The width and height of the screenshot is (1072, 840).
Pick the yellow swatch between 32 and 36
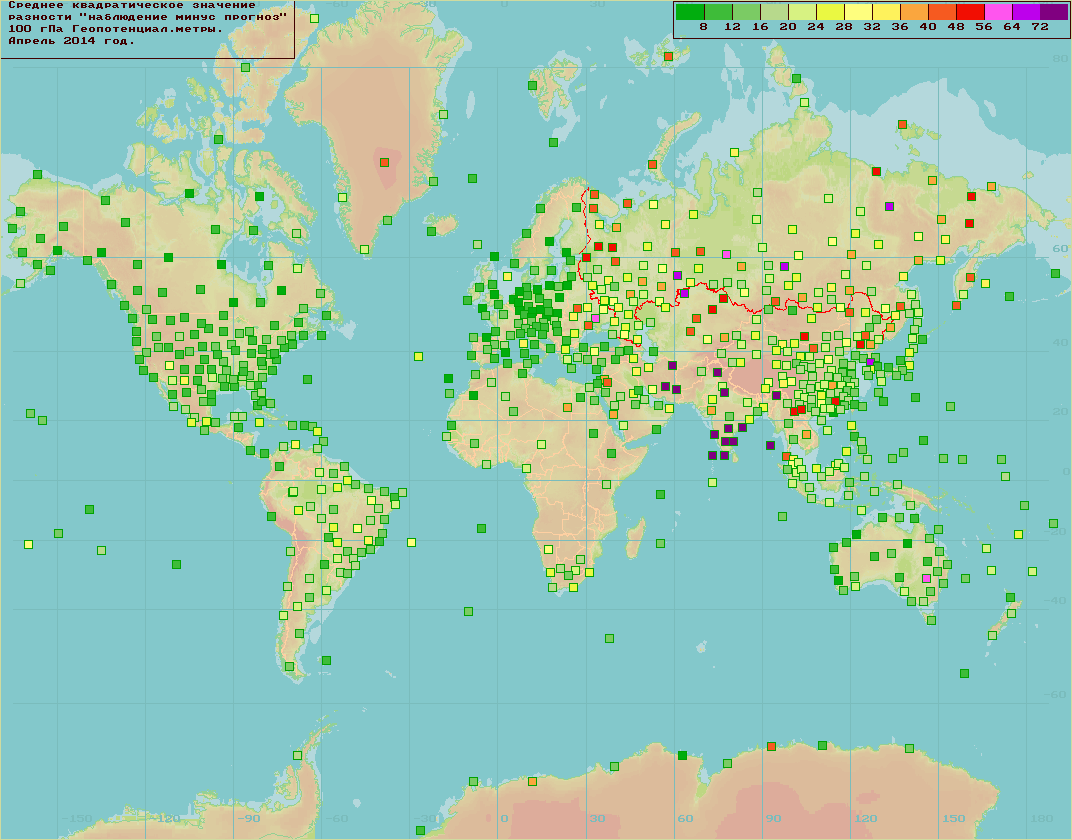coord(886,12)
